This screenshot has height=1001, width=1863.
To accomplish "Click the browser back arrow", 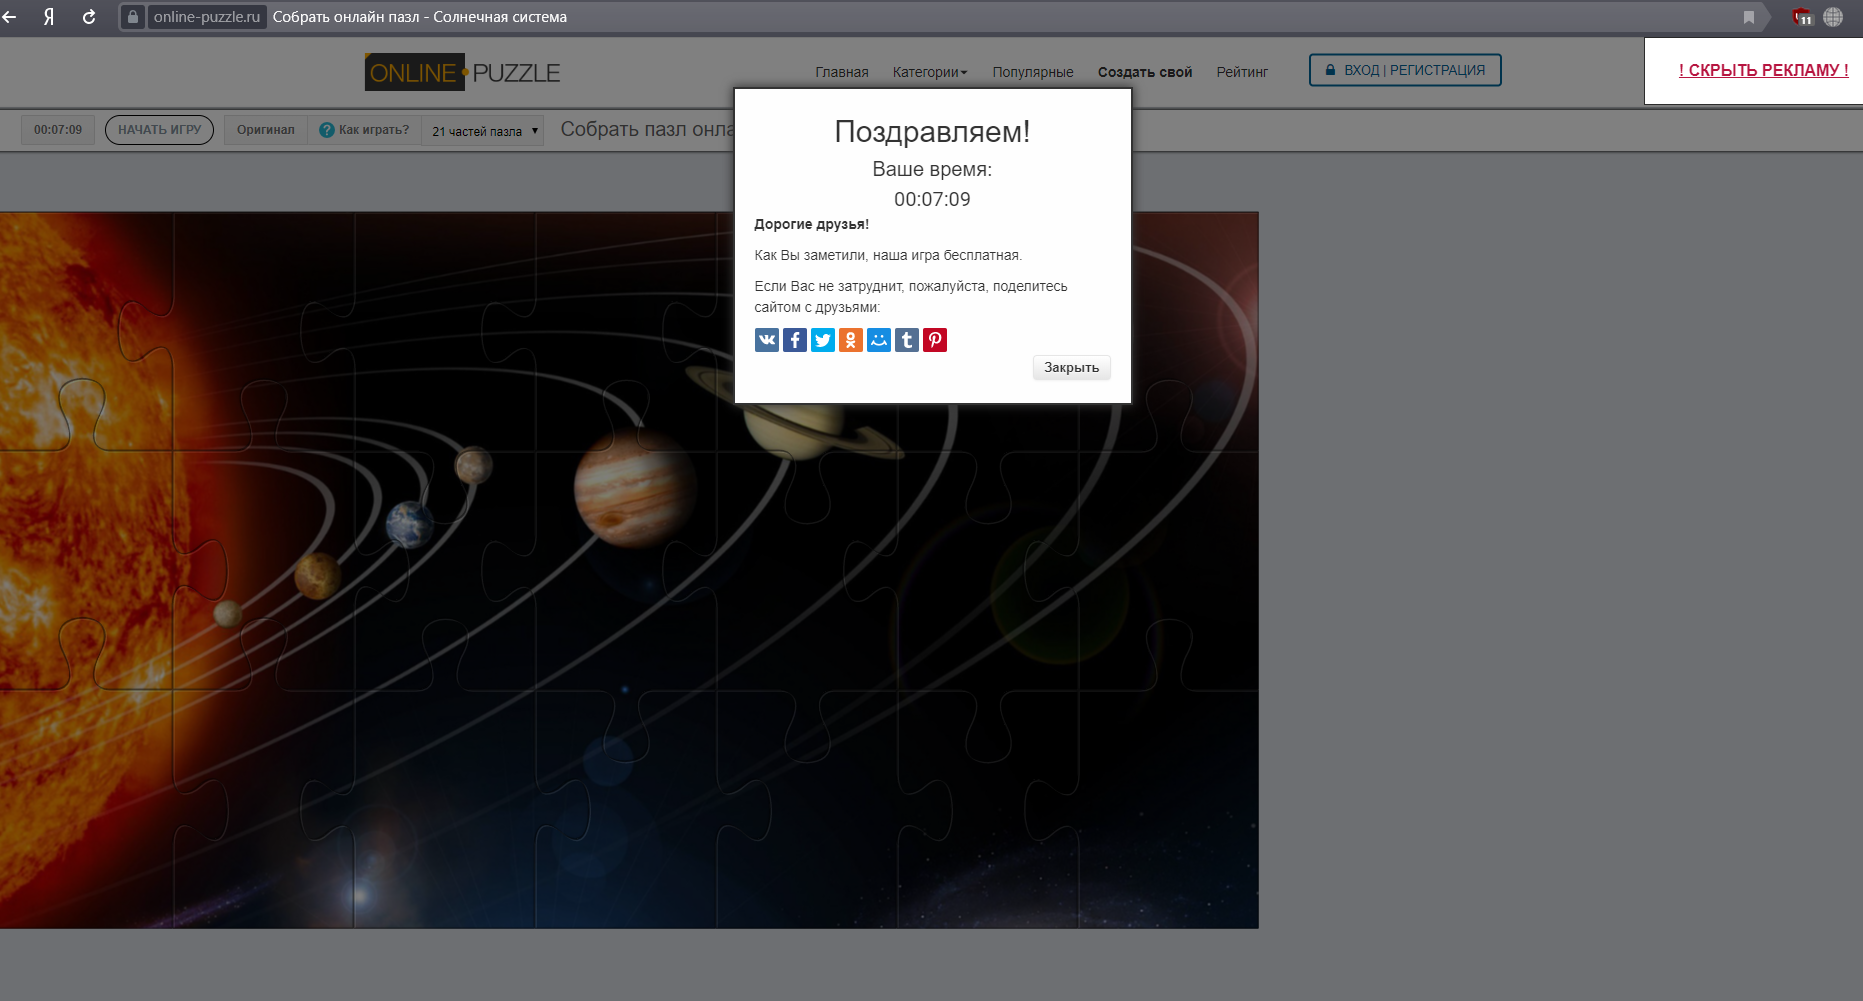I will click(x=10, y=17).
